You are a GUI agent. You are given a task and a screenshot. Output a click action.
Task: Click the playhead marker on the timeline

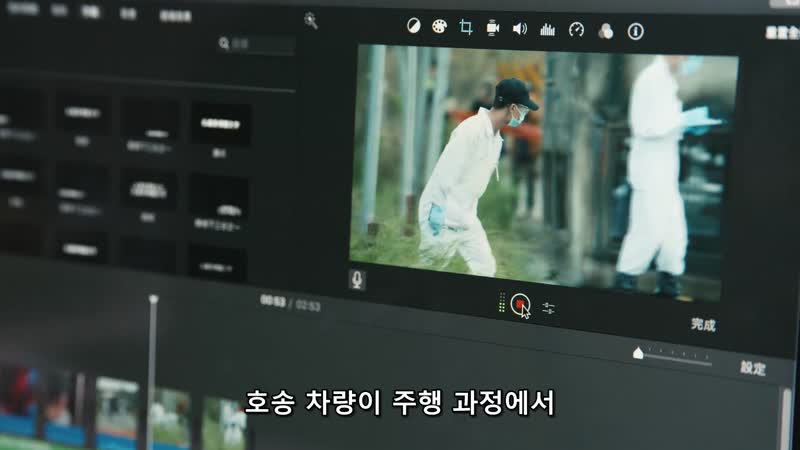[x=153, y=299]
